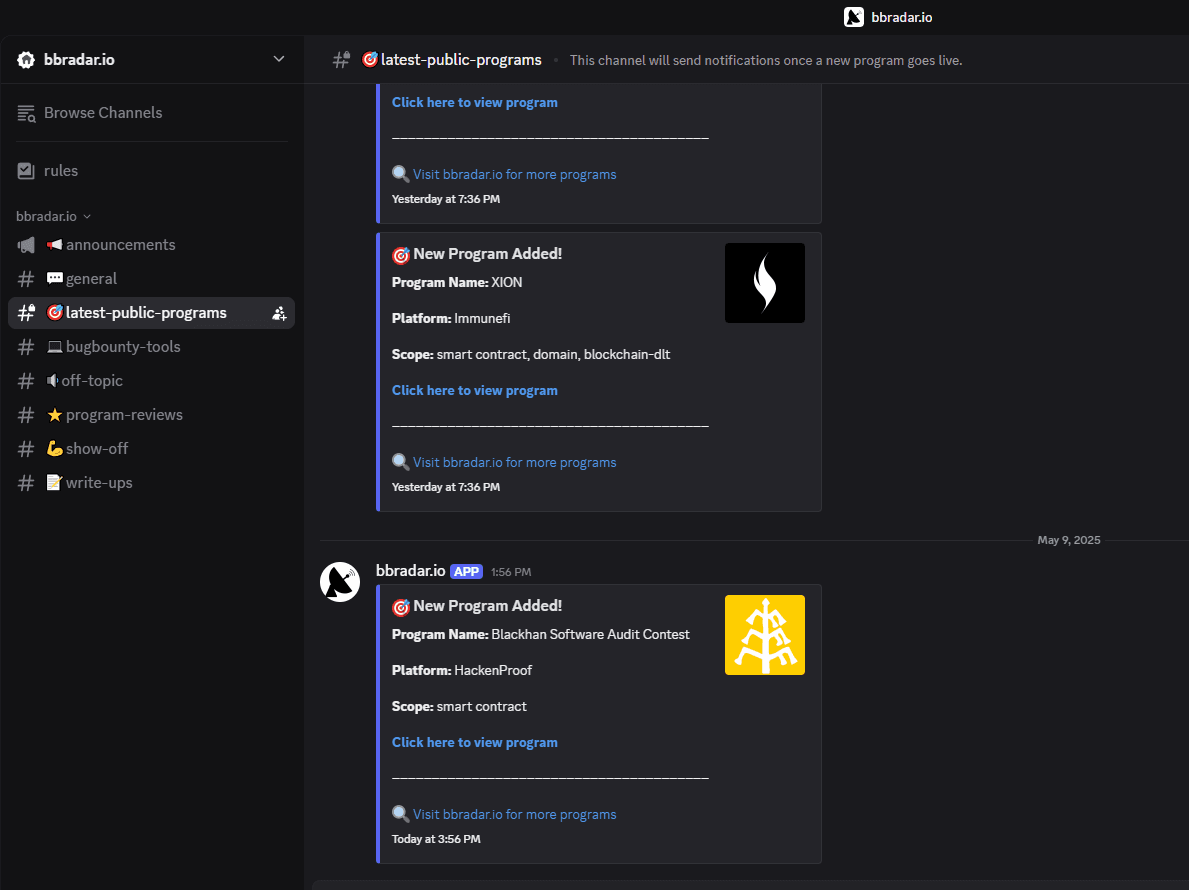Open the general channel

coord(91,278)
